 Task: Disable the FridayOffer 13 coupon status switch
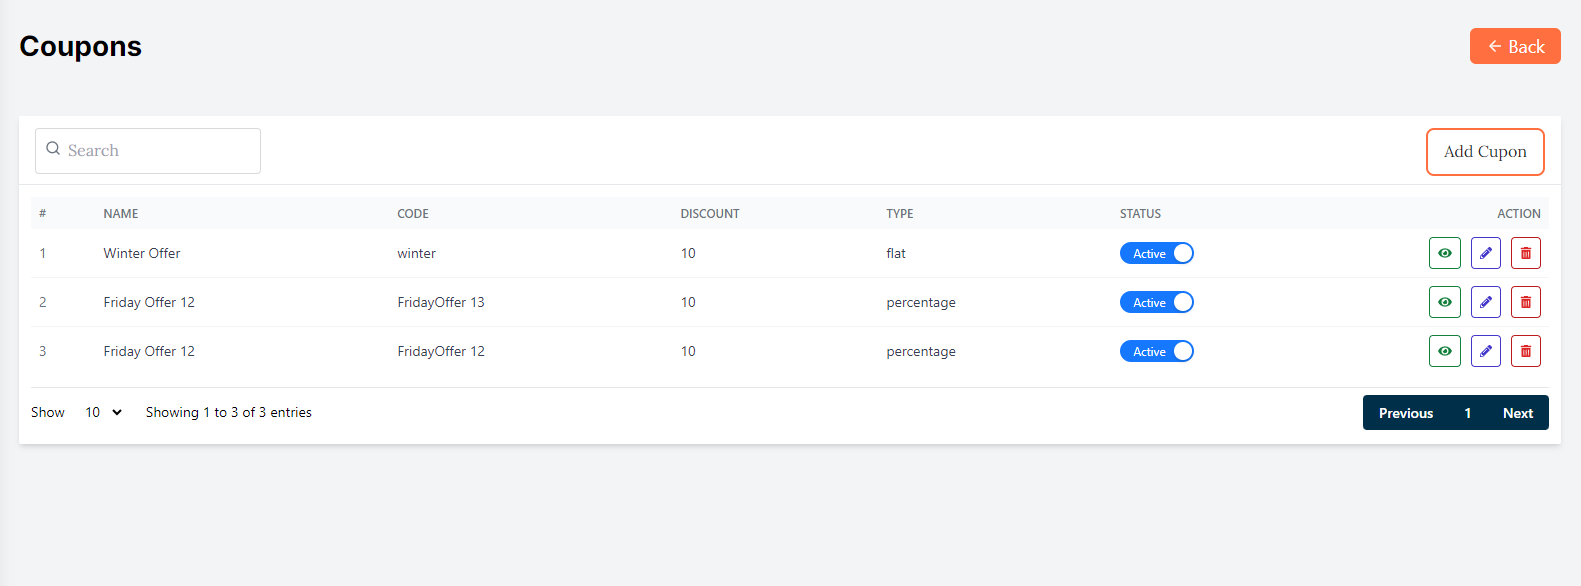[x=1156, y=302]
